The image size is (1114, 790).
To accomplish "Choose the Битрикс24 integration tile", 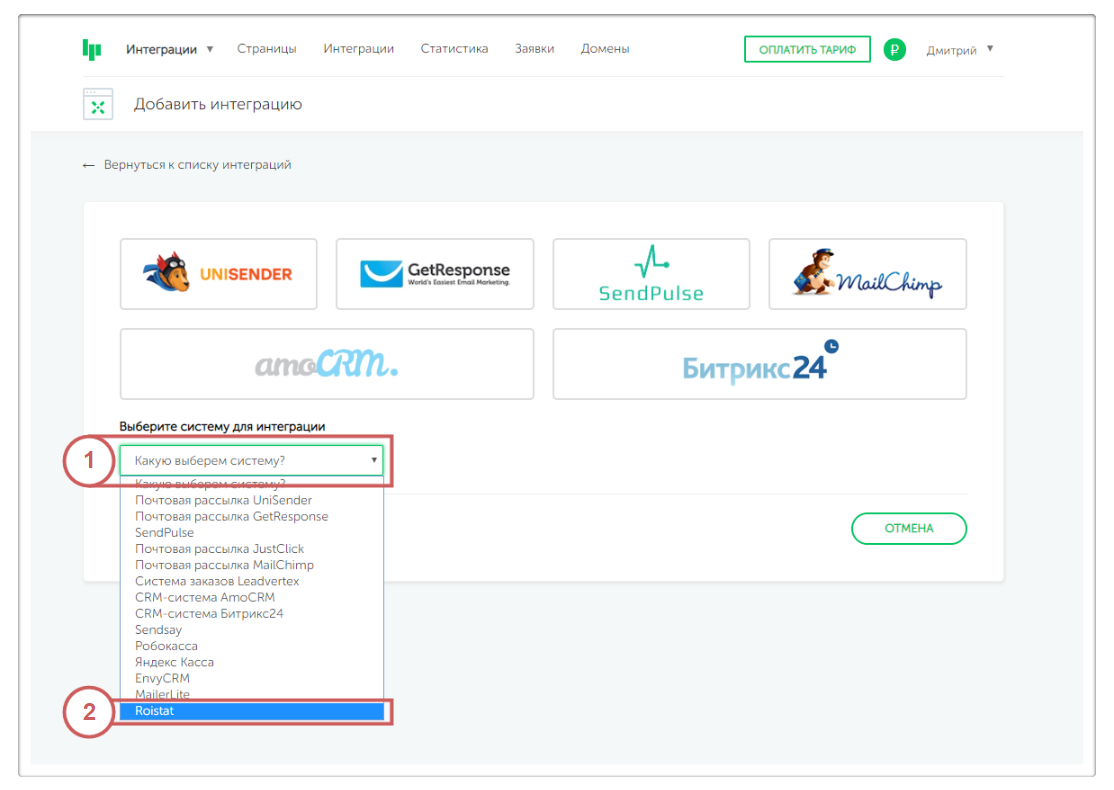I will click(759, 364).
